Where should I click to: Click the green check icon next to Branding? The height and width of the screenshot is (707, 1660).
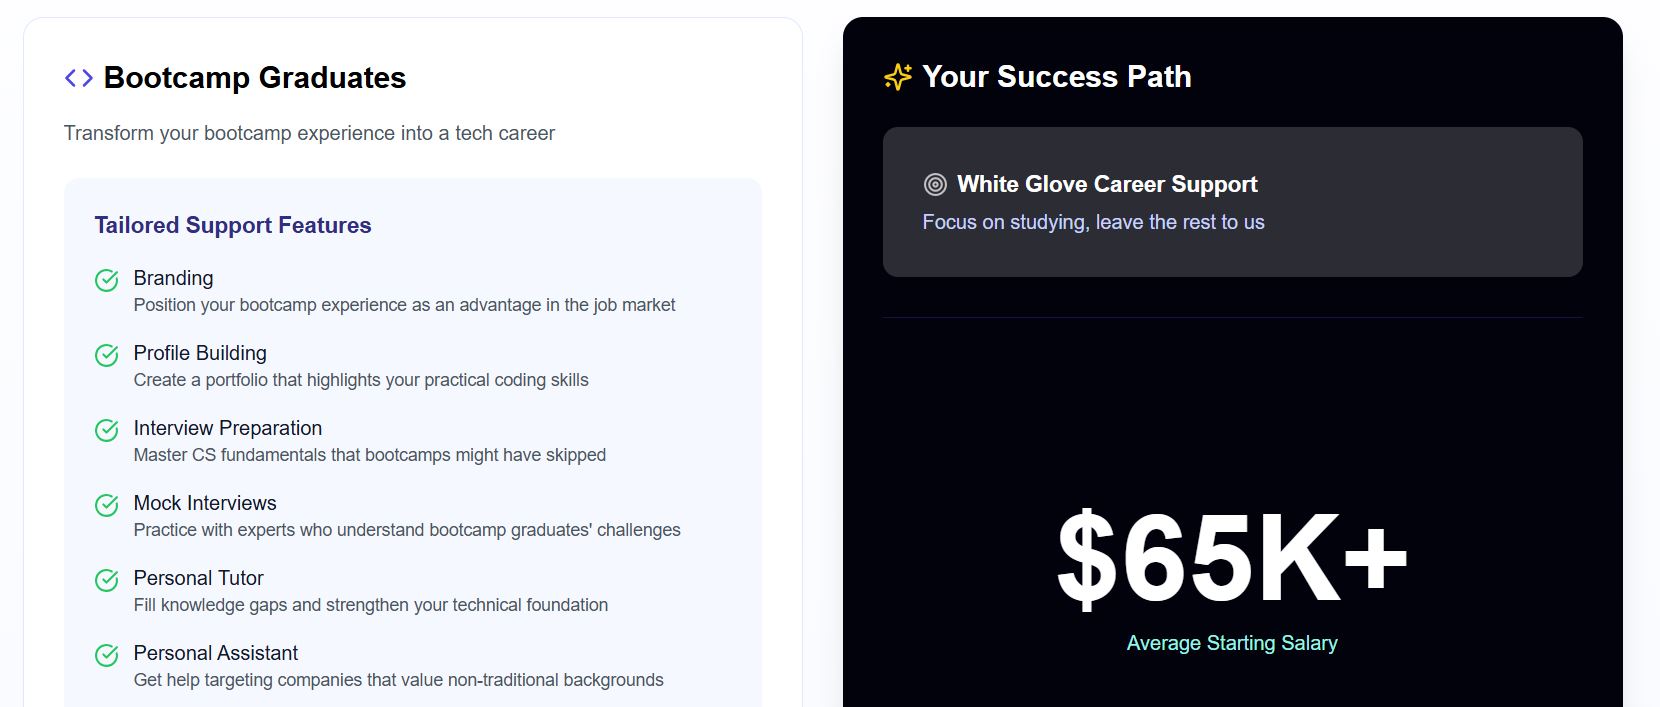pos(107,281)
